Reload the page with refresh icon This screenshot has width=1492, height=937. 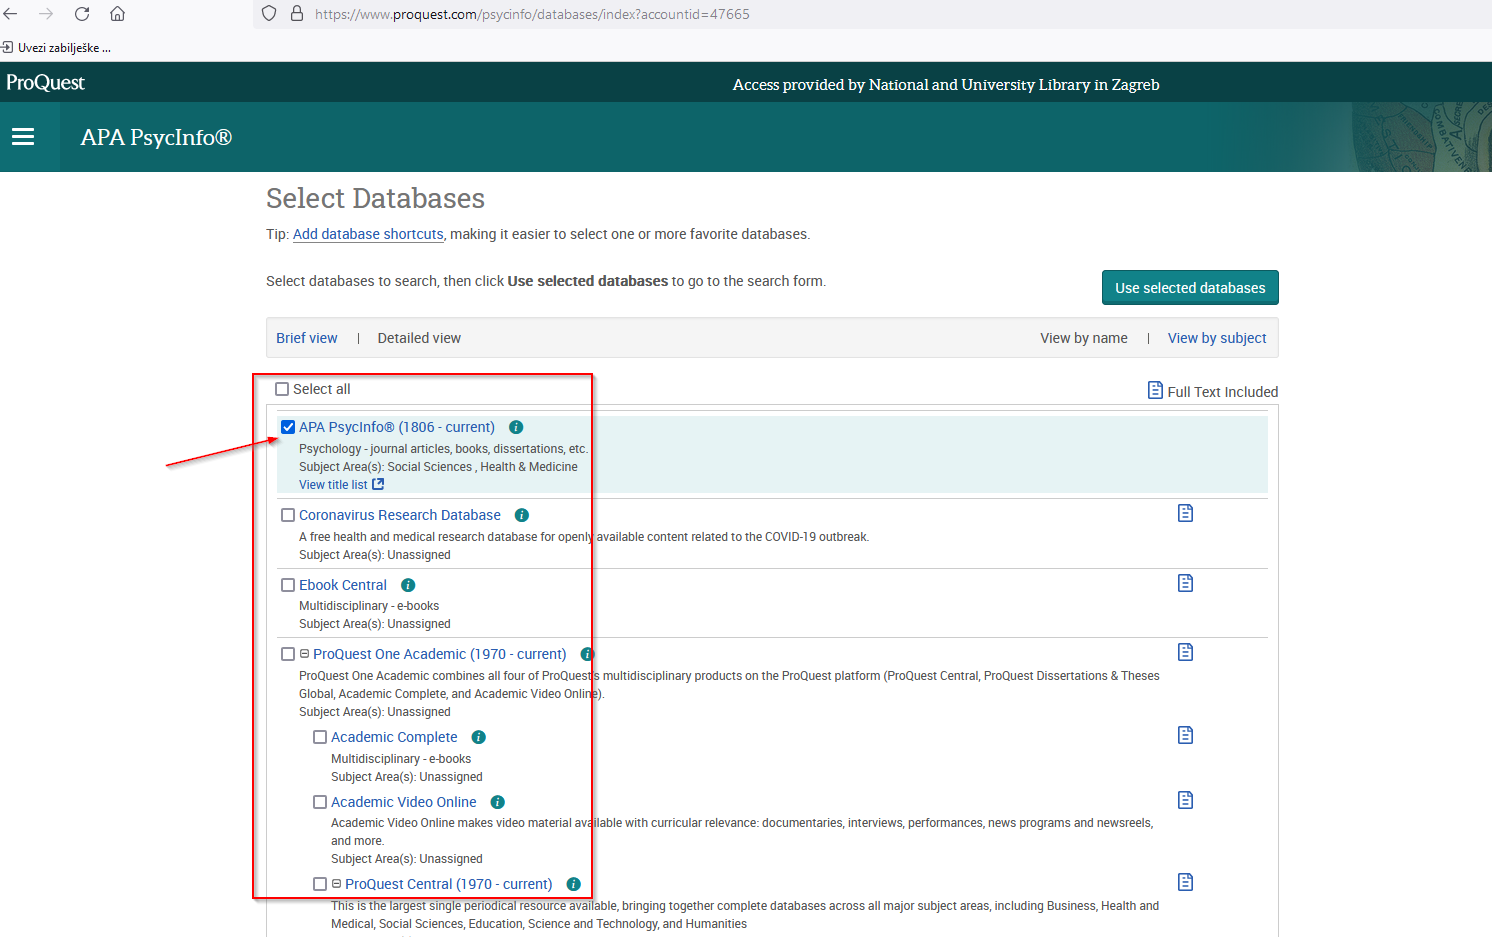coord(82,14)
